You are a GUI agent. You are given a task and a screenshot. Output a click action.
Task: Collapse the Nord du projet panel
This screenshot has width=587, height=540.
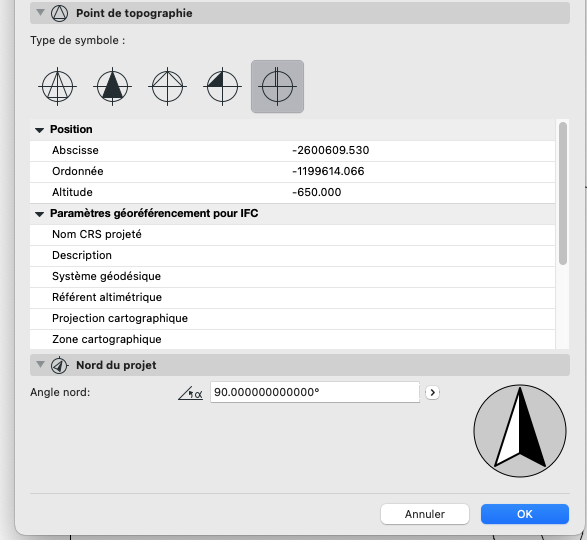click(x=40, y=364)
